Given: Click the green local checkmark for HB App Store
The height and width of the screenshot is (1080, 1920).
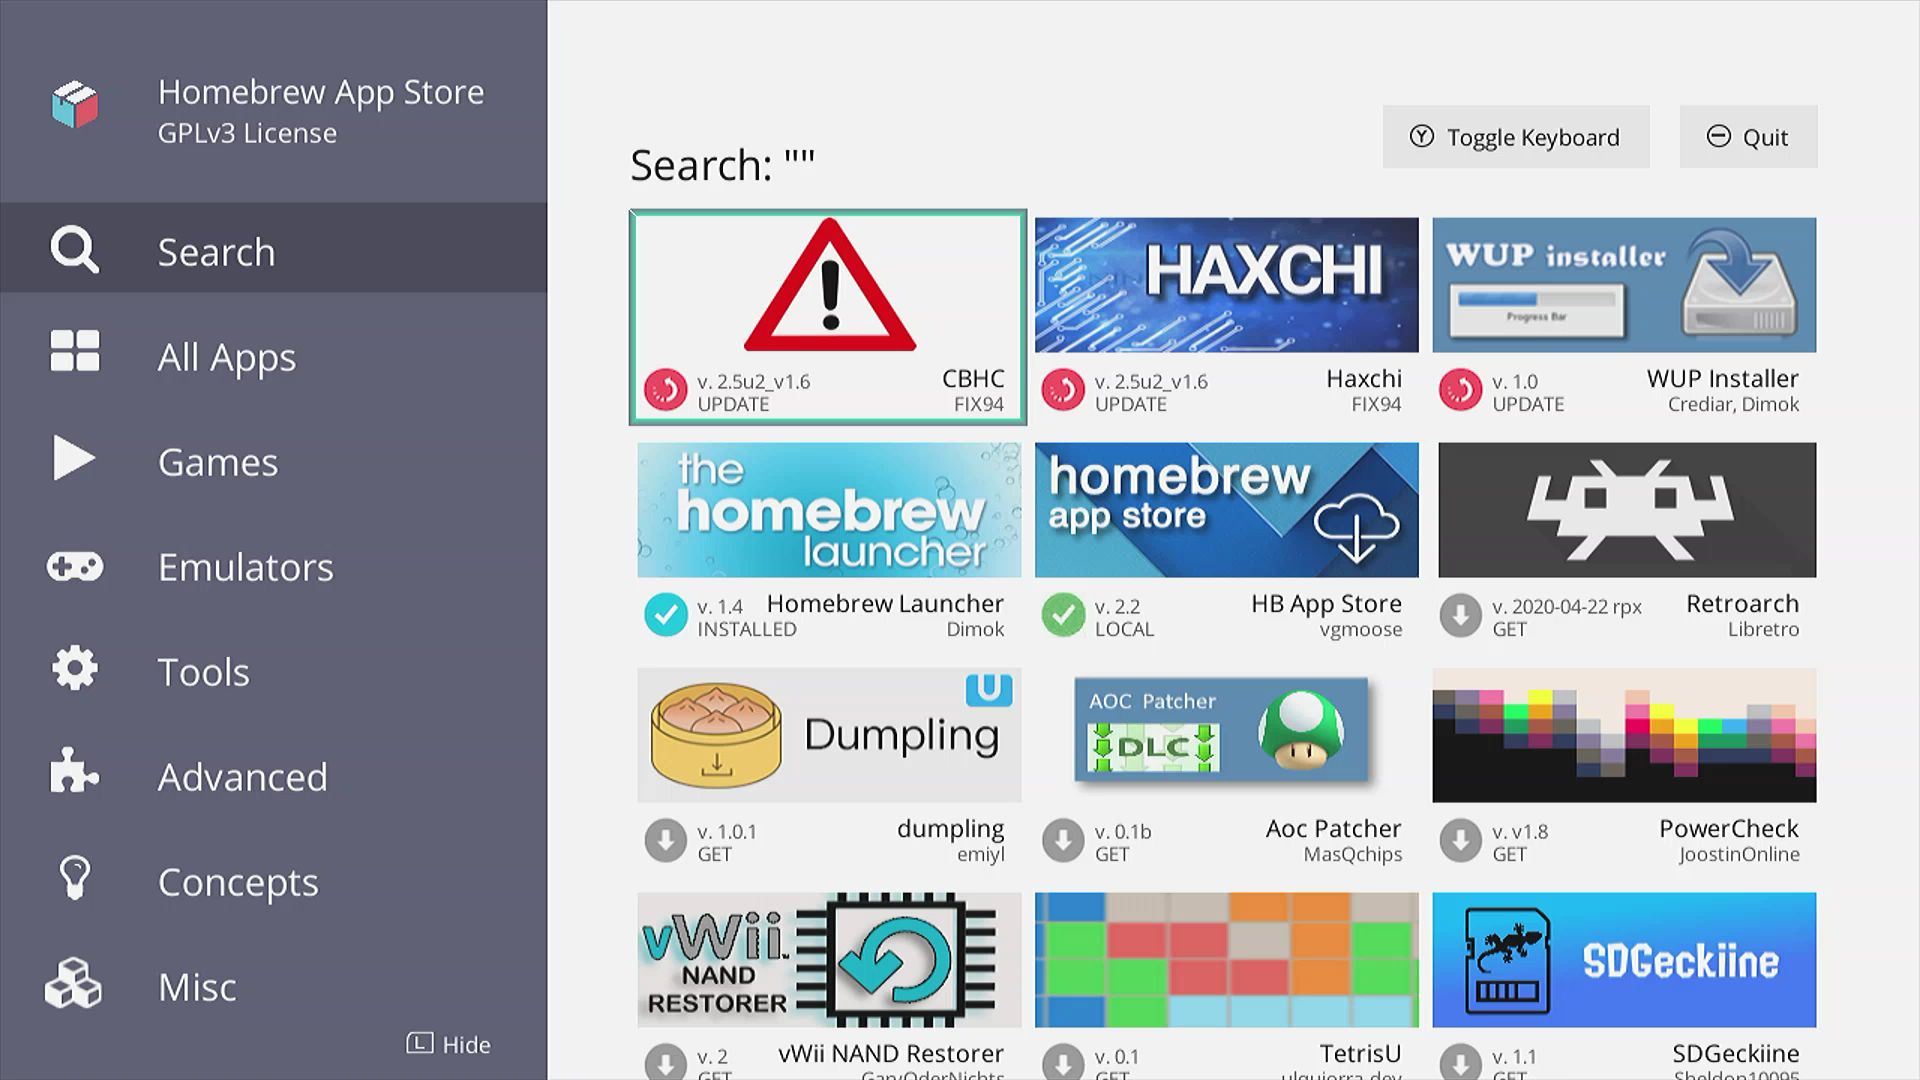Looking at the screenshot, I should click(1063, 615).
